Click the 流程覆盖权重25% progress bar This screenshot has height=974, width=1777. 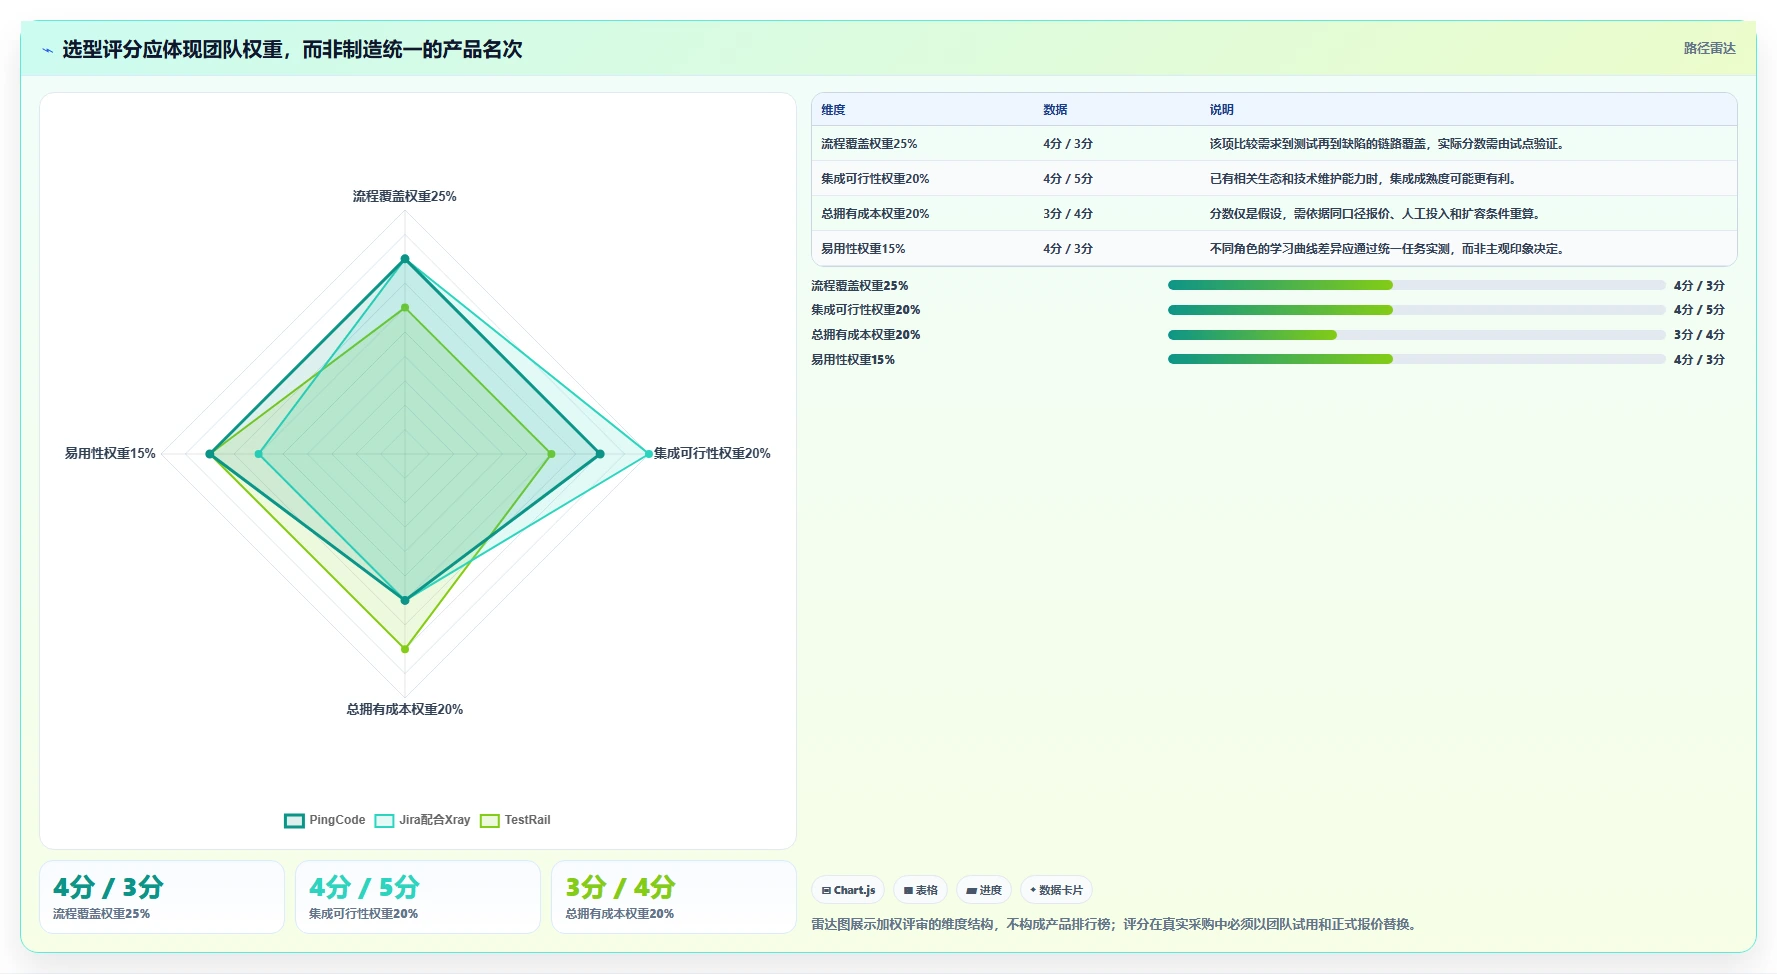[x=1416, y=285]
